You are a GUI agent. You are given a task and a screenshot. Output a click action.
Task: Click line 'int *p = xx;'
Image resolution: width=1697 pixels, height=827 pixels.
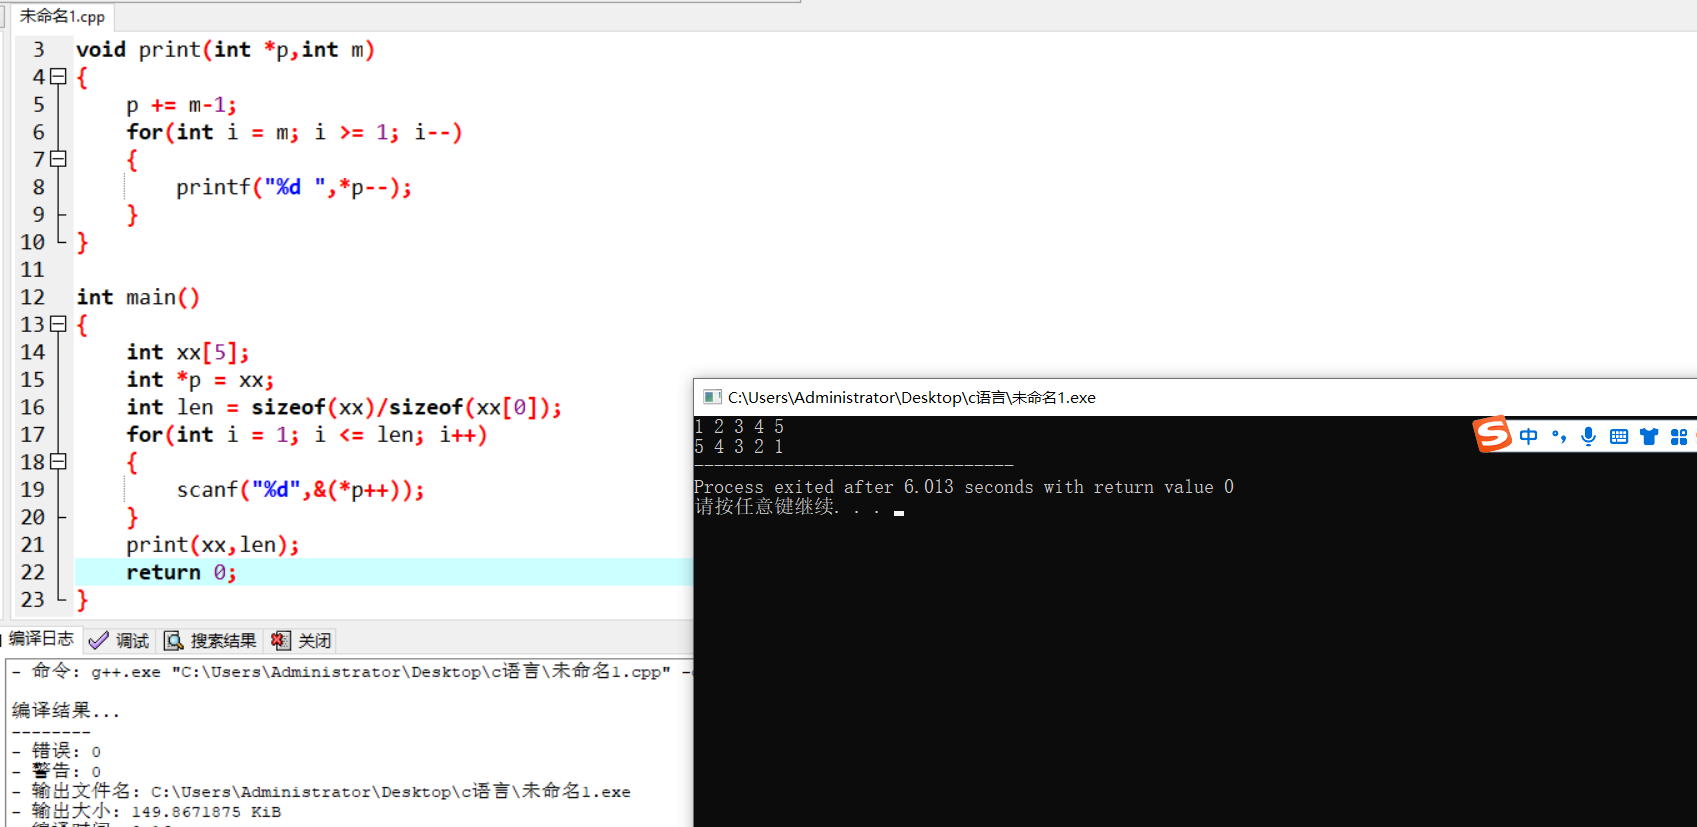pos(200,379)
